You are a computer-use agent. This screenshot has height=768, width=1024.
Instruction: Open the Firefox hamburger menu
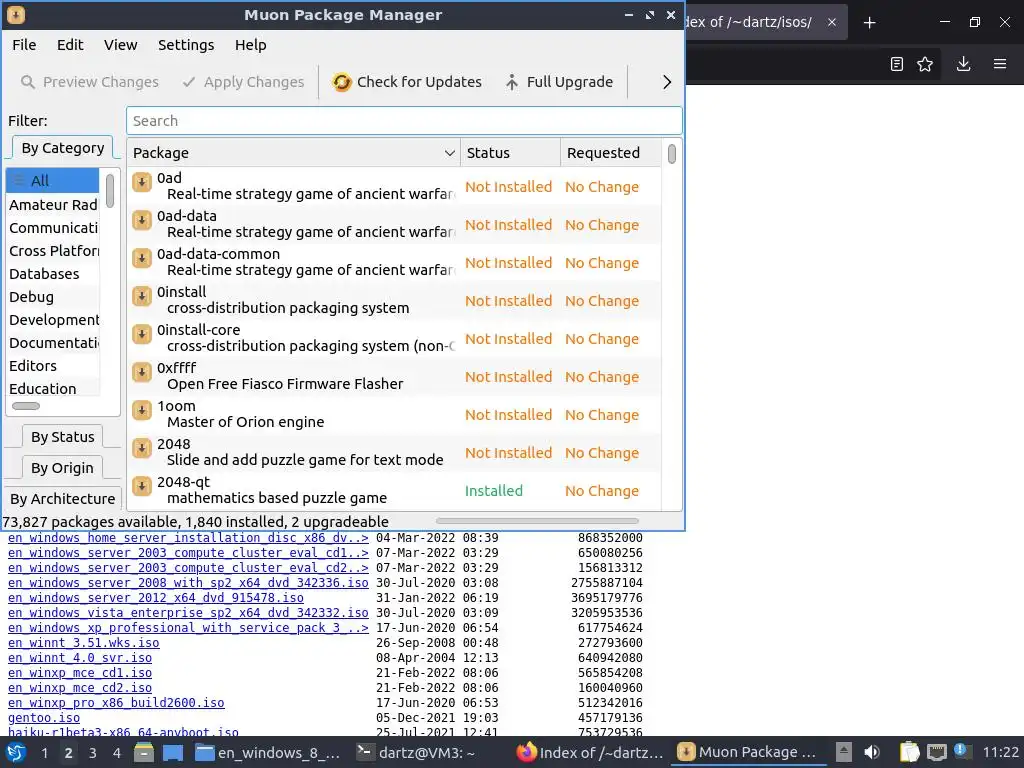[x=1000, y=64]
